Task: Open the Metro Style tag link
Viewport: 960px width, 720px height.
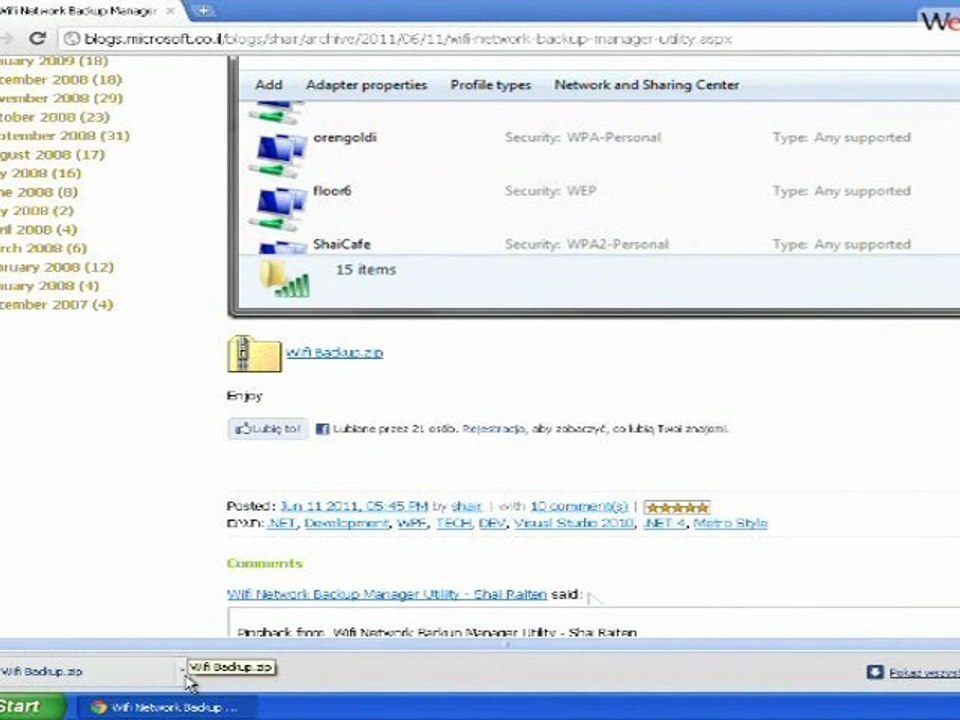Action: coord(730,523)
